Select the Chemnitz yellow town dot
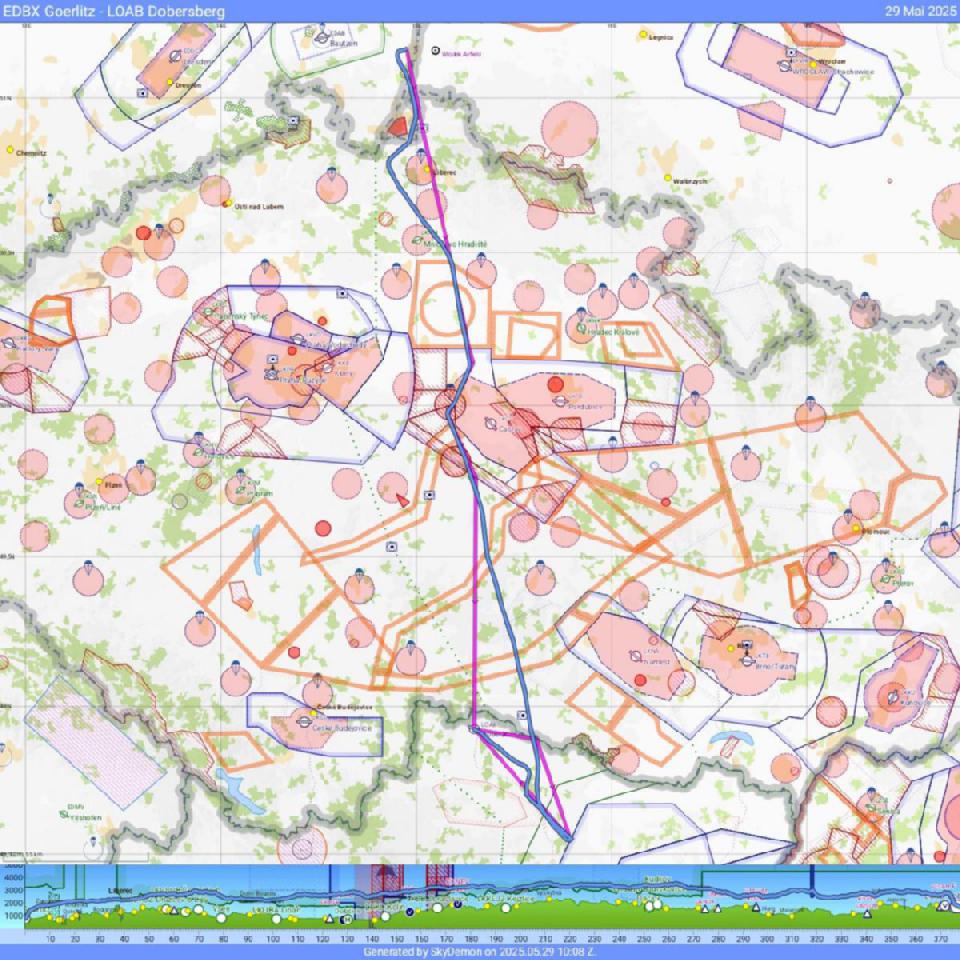This screenshot has height=960, width=960. (x=11, y=150)
